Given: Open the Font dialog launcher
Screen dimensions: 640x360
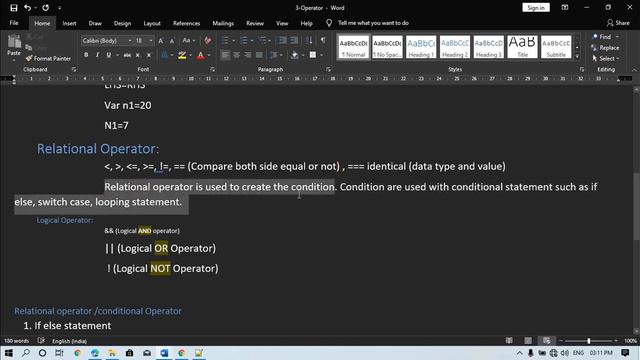Looking at the screenshot, I should click(212, 70).
